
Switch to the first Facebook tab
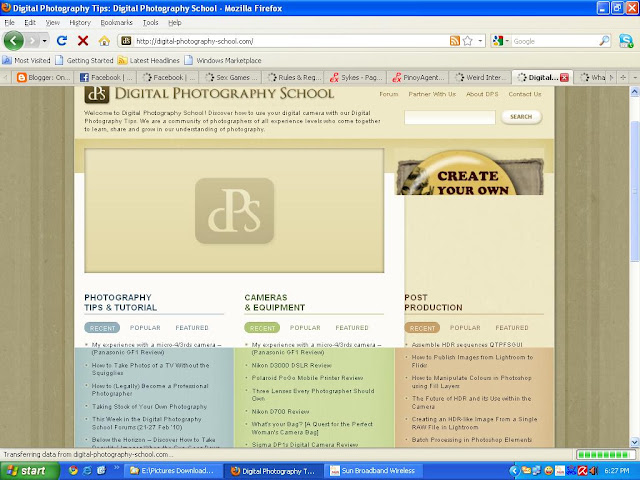[x=106, y=77]
